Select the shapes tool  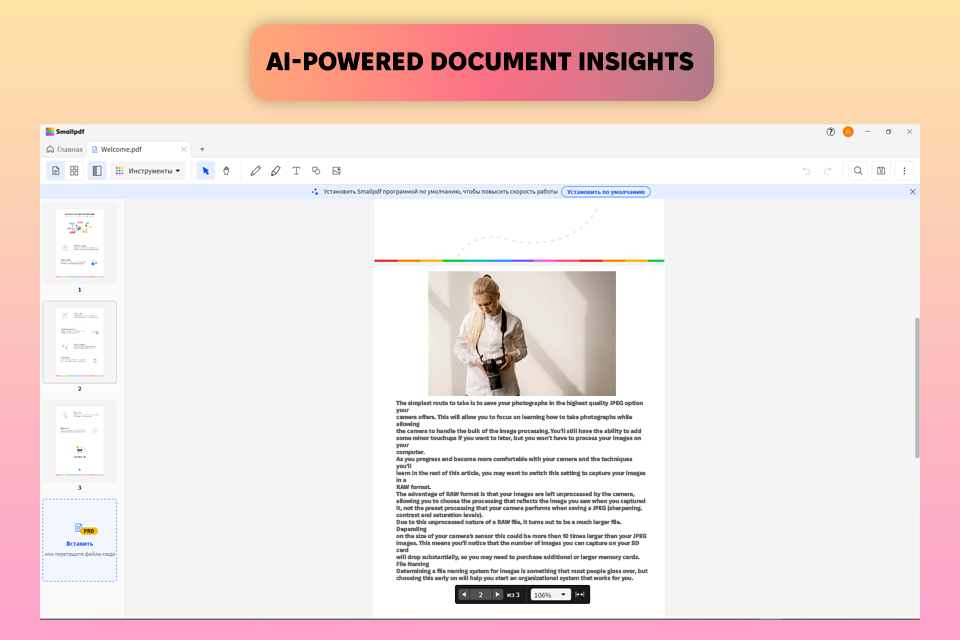point(316,171)
